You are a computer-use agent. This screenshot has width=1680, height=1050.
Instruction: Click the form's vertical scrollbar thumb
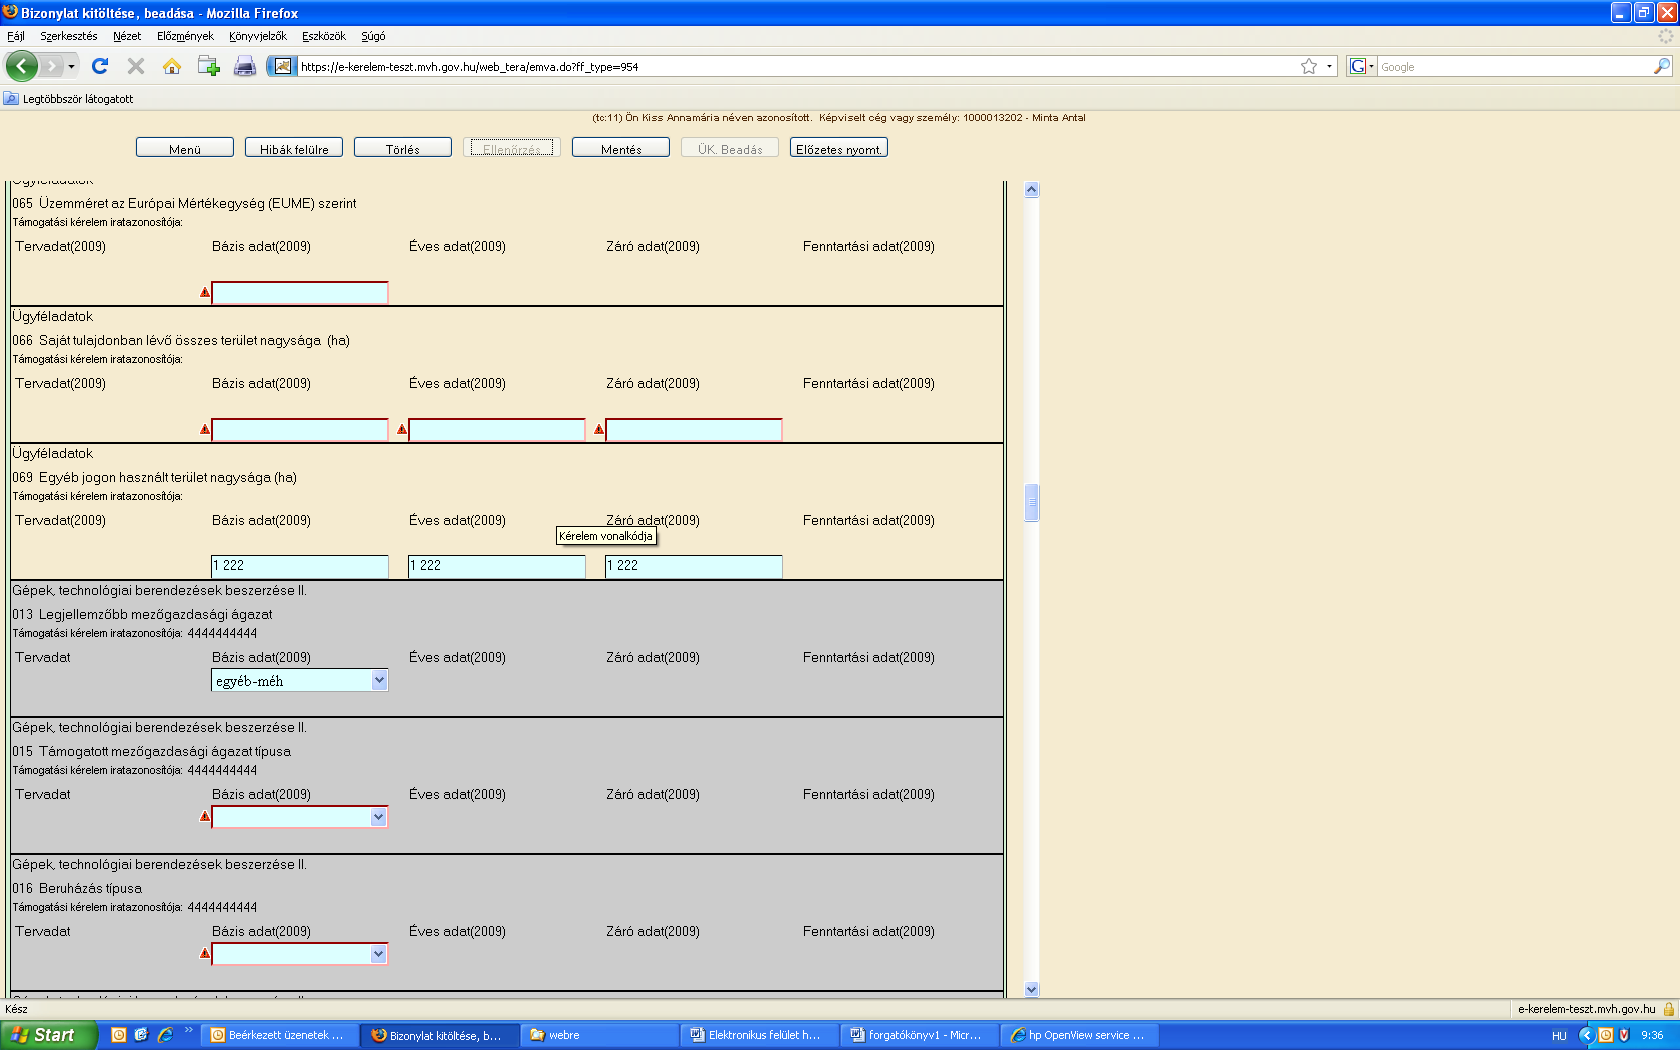click(1032, 503)
